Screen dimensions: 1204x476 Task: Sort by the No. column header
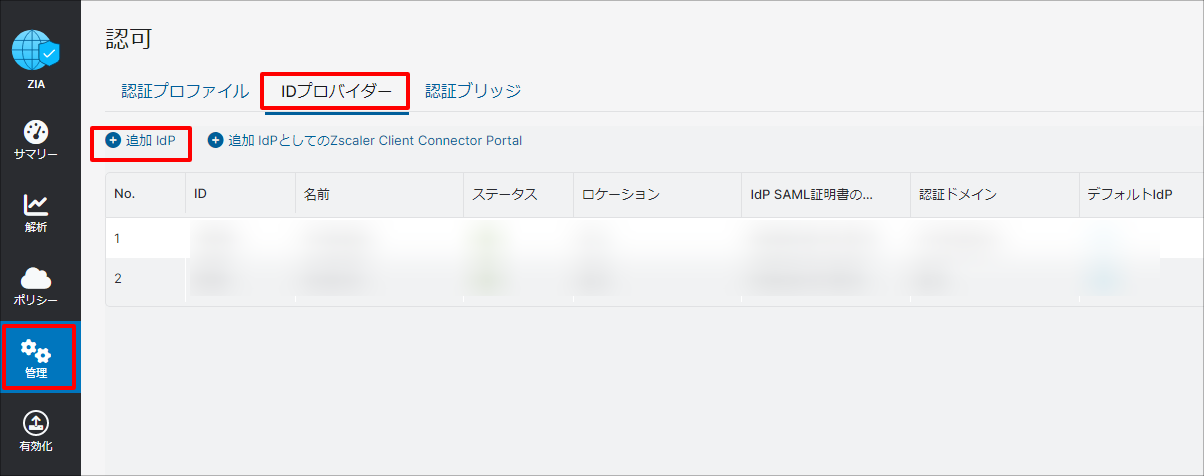(x=125, y=194)
